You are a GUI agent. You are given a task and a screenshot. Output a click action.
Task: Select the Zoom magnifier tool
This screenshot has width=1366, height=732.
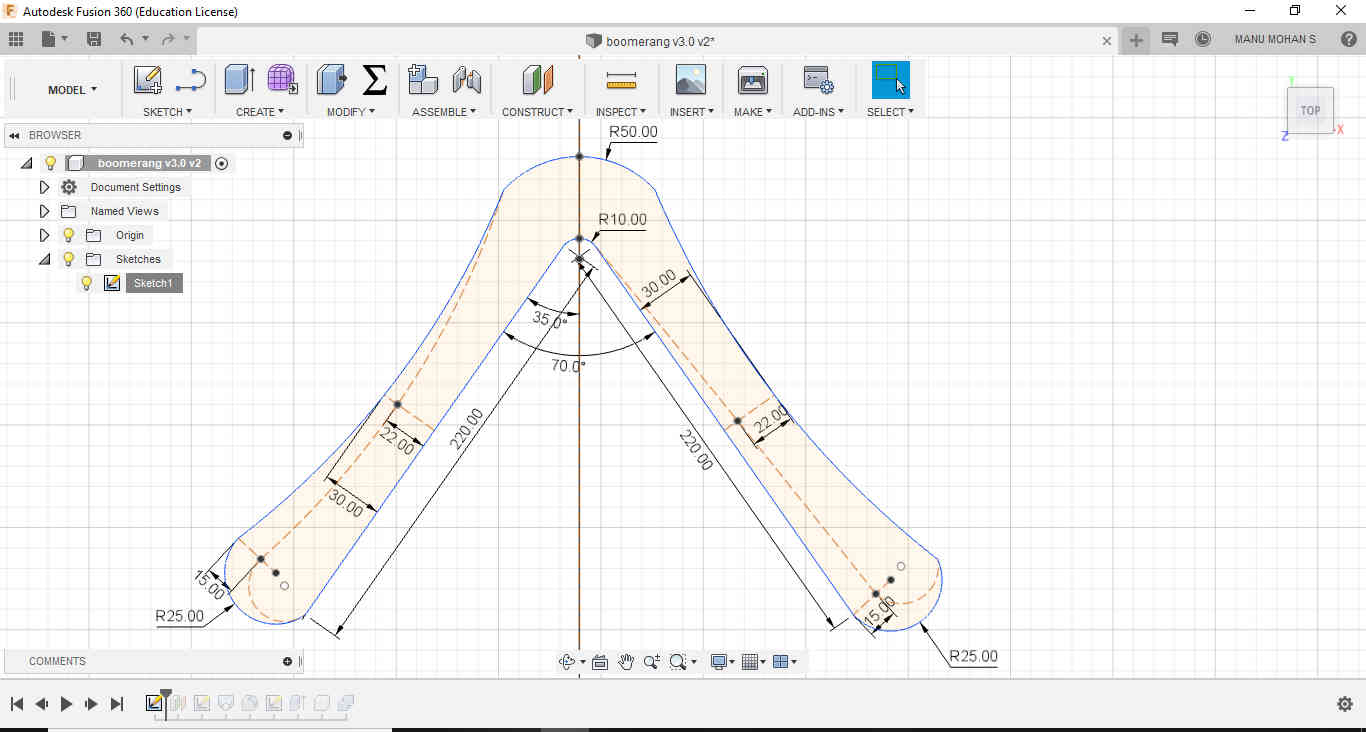point(652,662)
